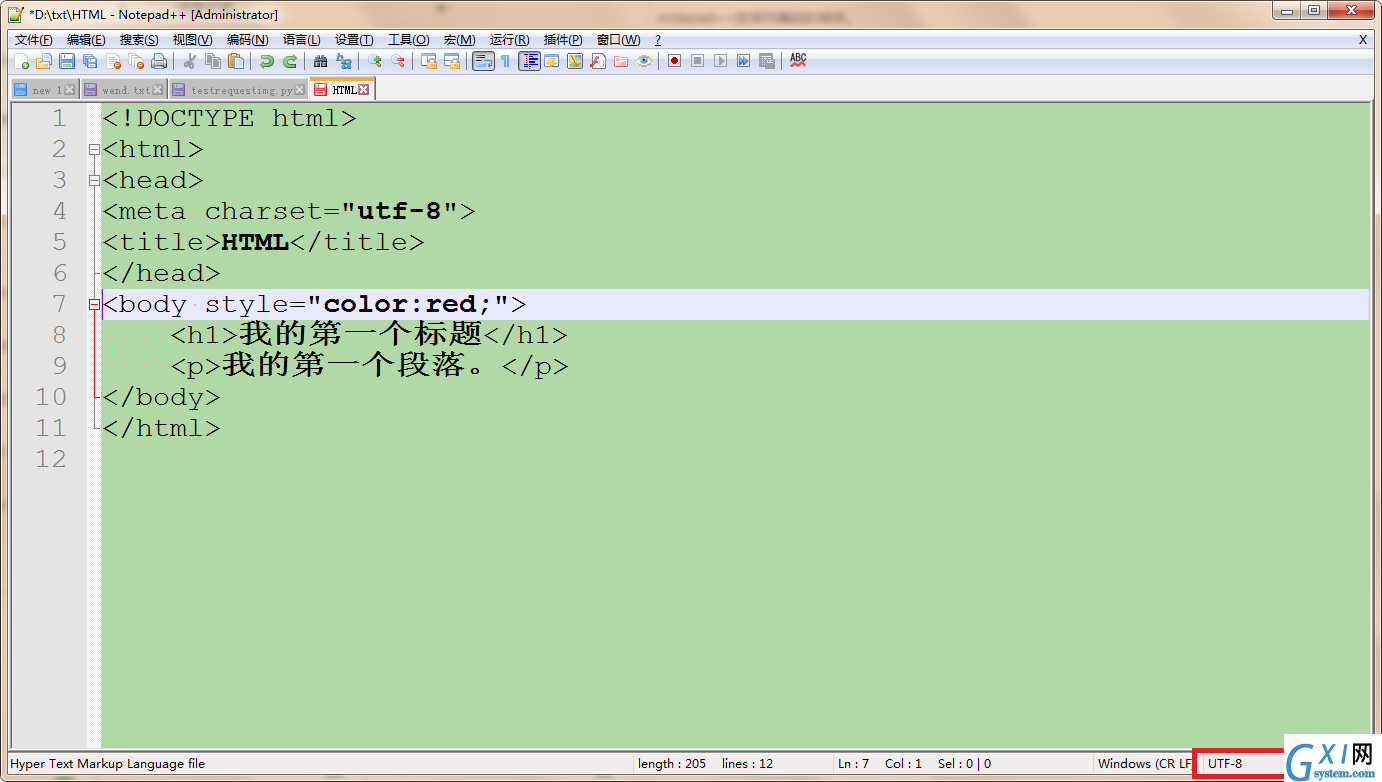Redo the edit via toolbar

[x=290, y=61]
